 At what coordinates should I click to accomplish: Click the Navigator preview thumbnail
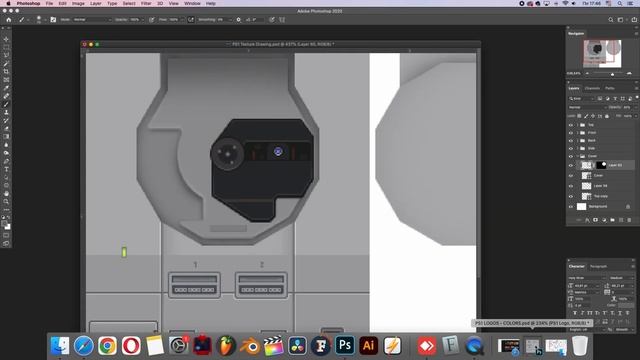pyautogui.click(x=602, y=53)
